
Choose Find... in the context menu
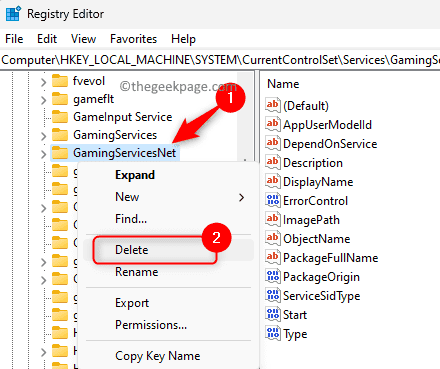(x=131, y=219)
